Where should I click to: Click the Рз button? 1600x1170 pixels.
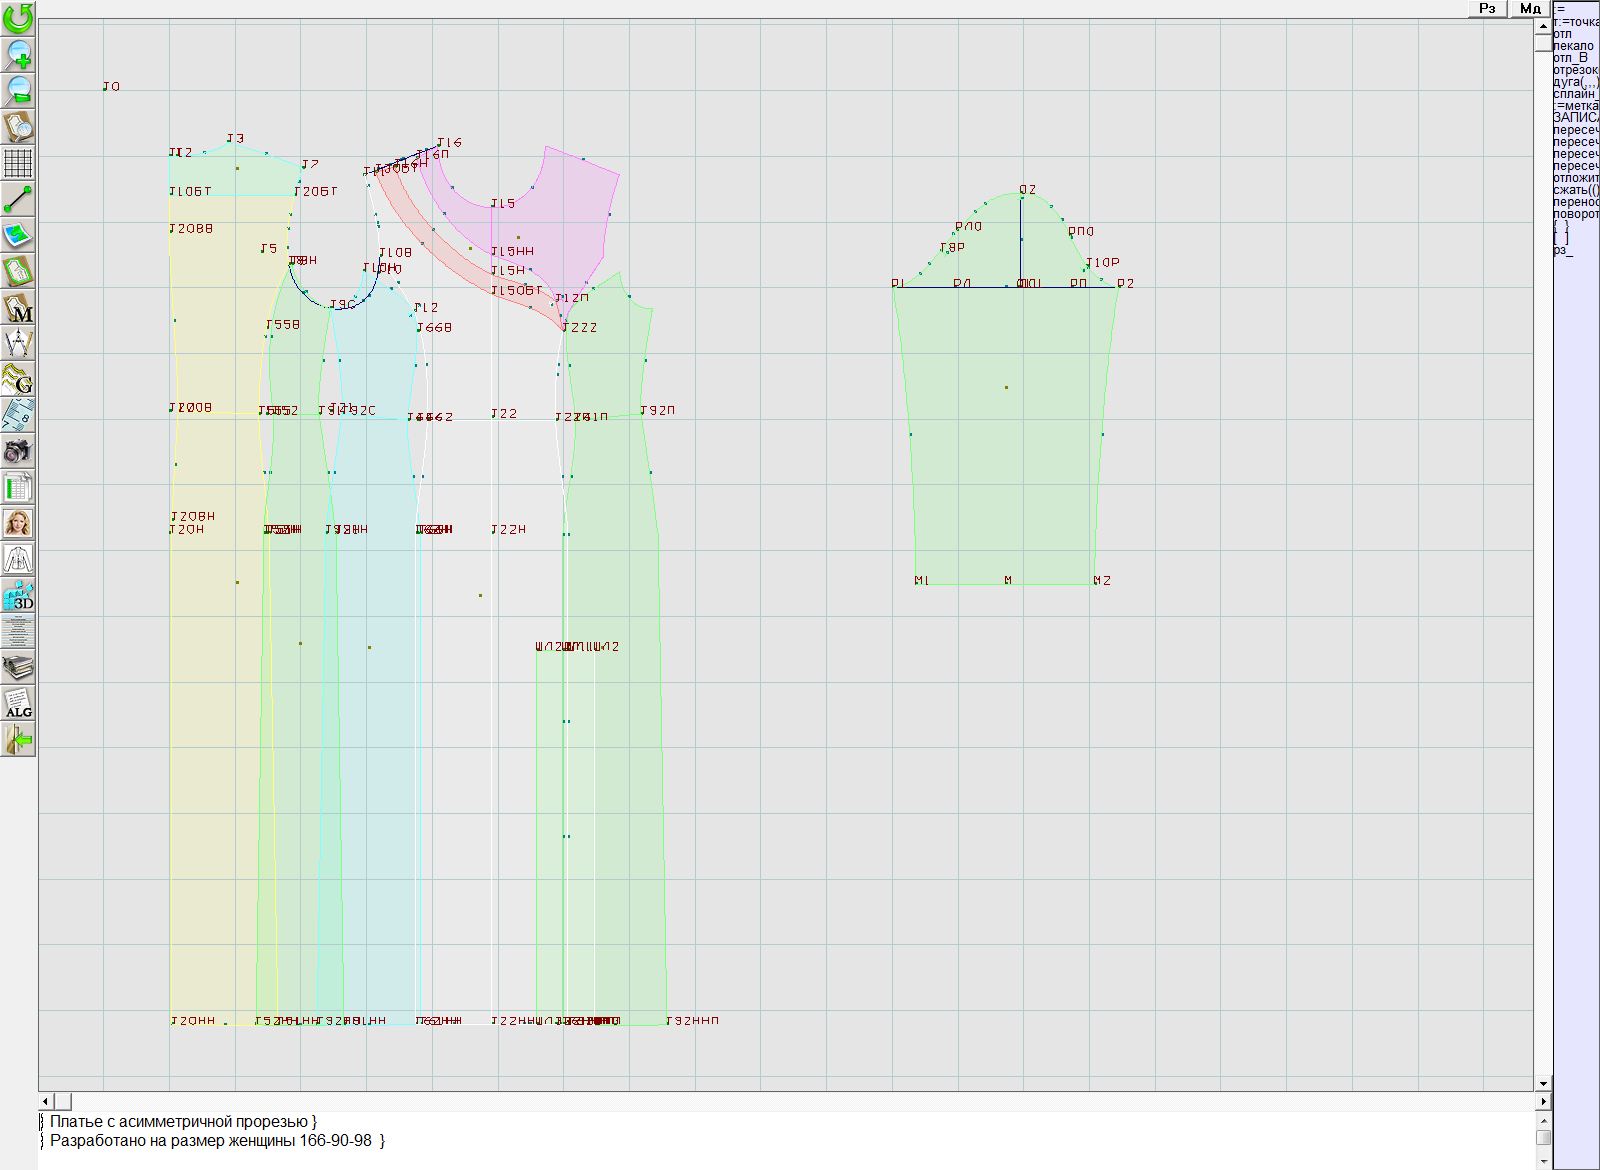tap(1487, 8)
